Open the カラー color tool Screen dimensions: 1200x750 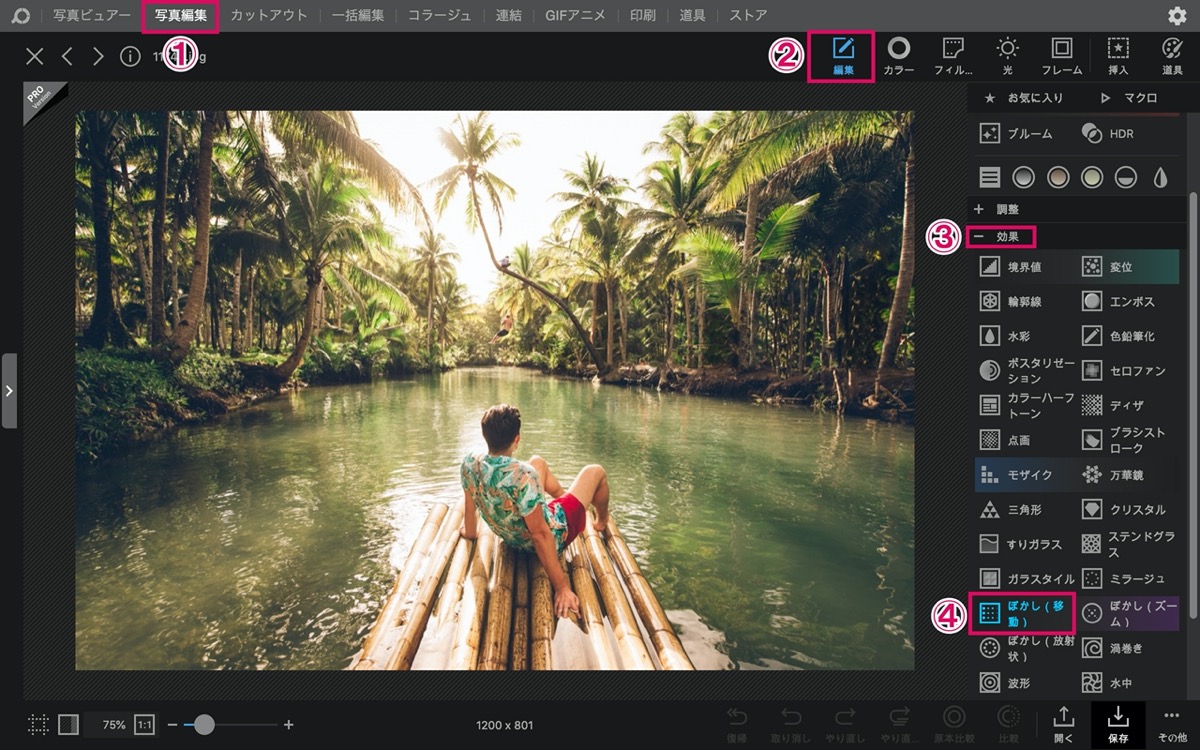pyautogui.click(x=899, y=56)
